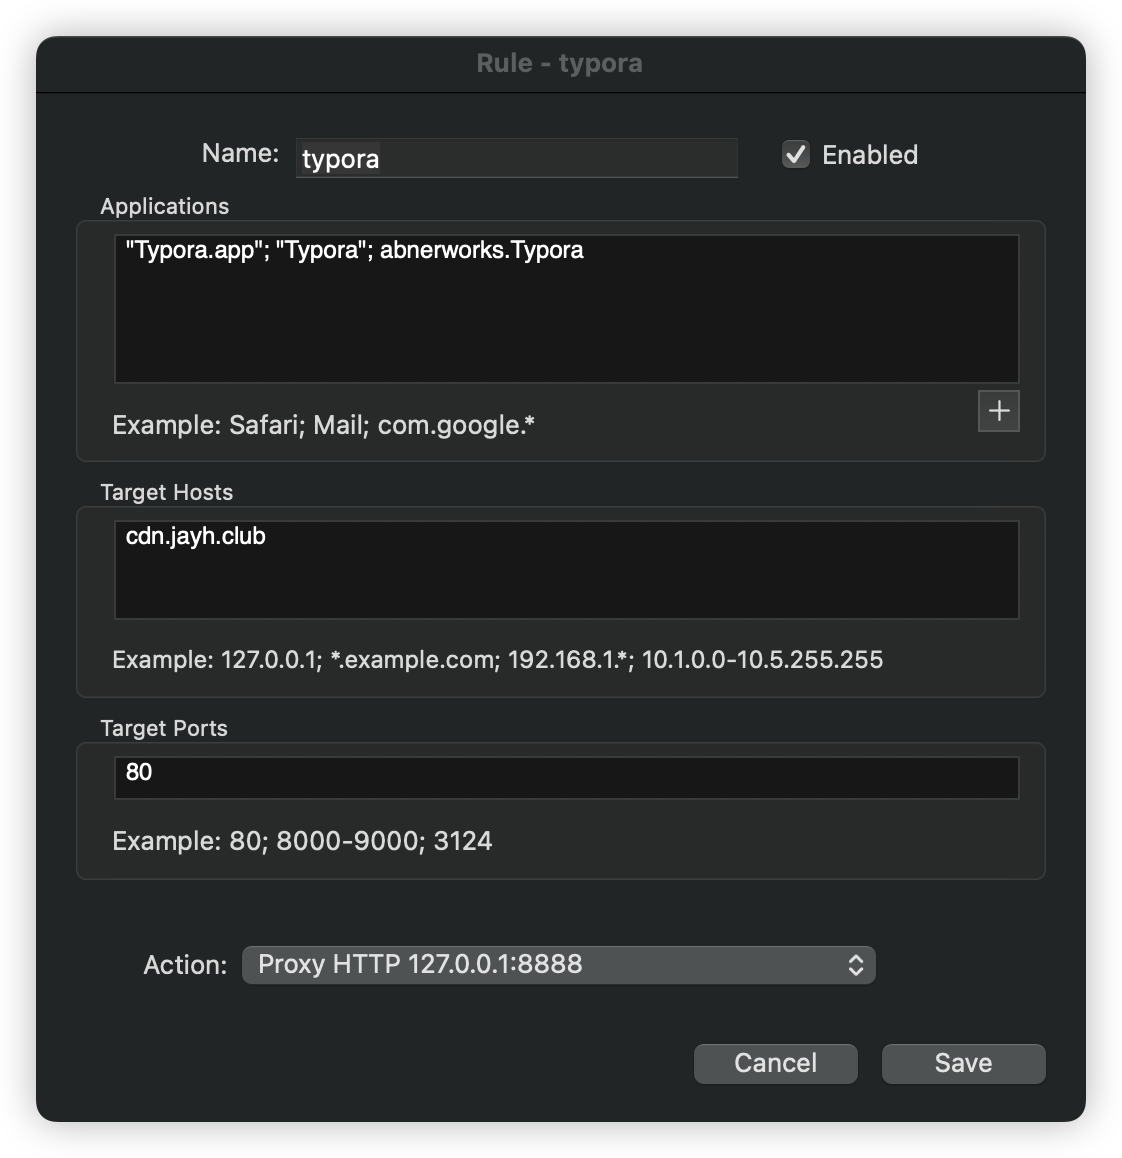This screenshot has height=1158, width=1122.
Task: Click the "Action:" label
Action: 186,965
